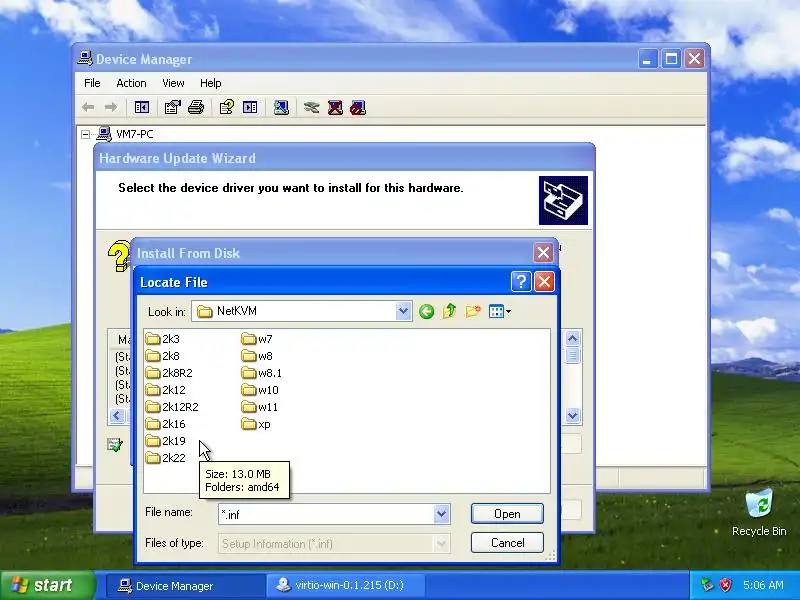
Task: Close the Install From Disk dialog
Action: pyautogui.click(x=543, y=253)
